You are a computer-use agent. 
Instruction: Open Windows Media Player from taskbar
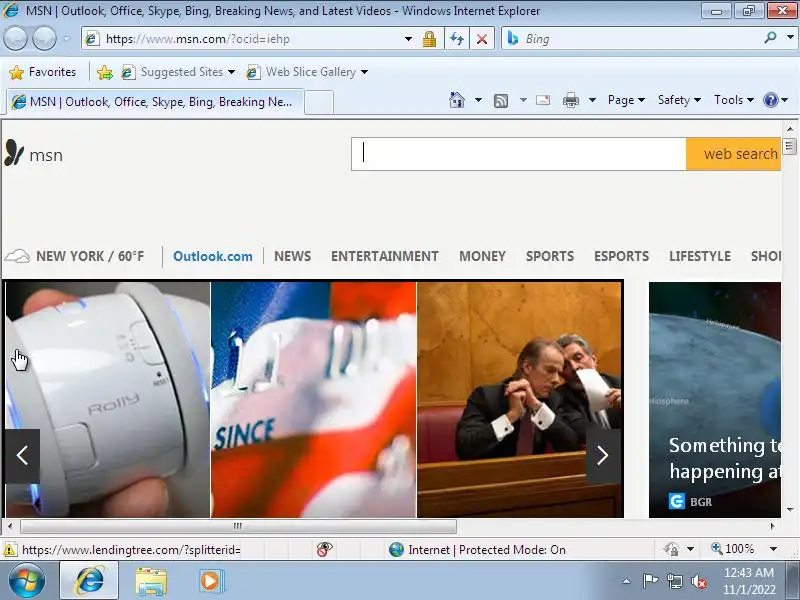click(210, 581)
